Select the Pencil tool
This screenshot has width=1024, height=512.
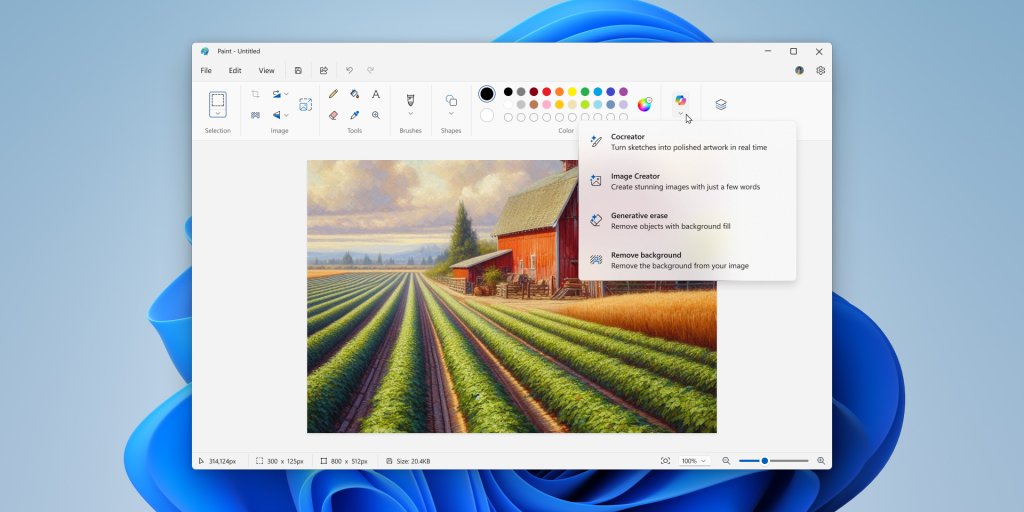[x=333, y=94]
